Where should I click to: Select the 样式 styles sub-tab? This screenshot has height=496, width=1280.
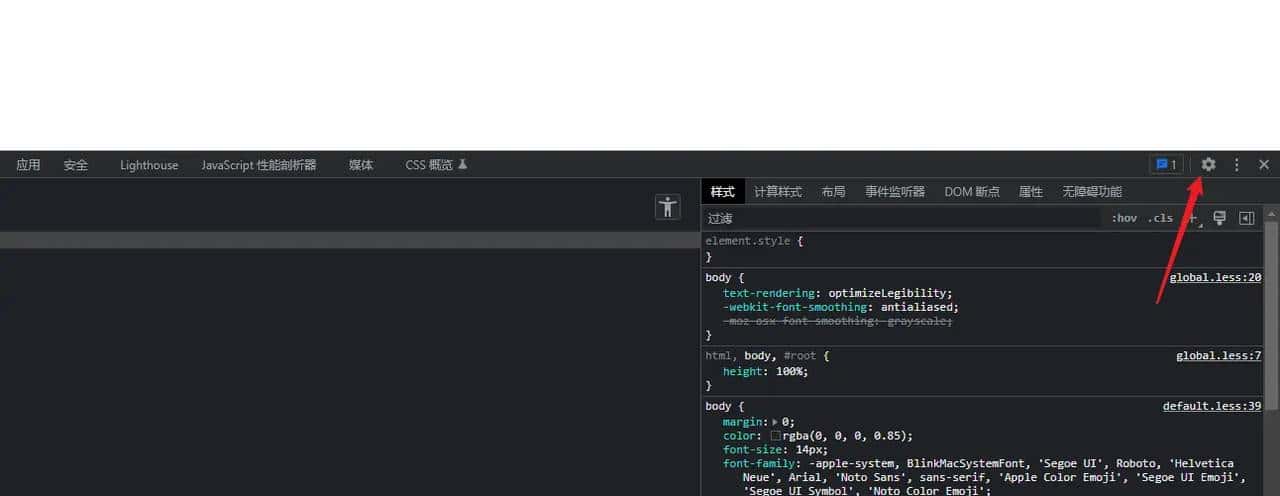pyautogui.click(x=722, y=191)
